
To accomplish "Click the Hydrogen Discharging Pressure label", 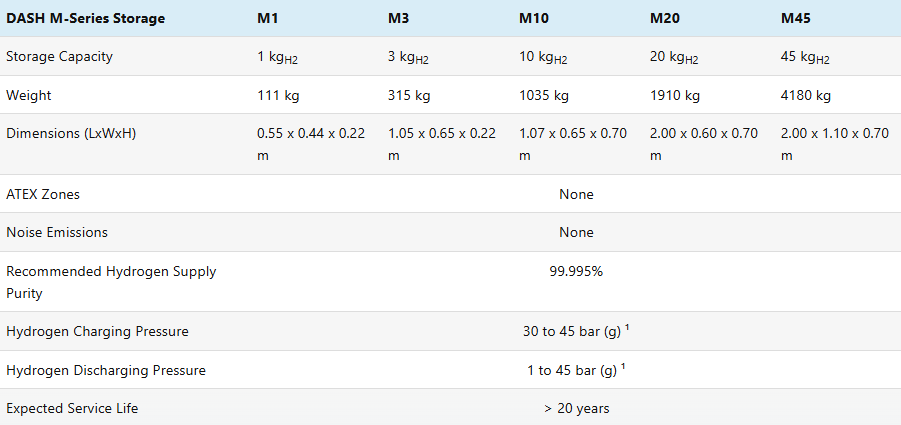I will 106,370.
